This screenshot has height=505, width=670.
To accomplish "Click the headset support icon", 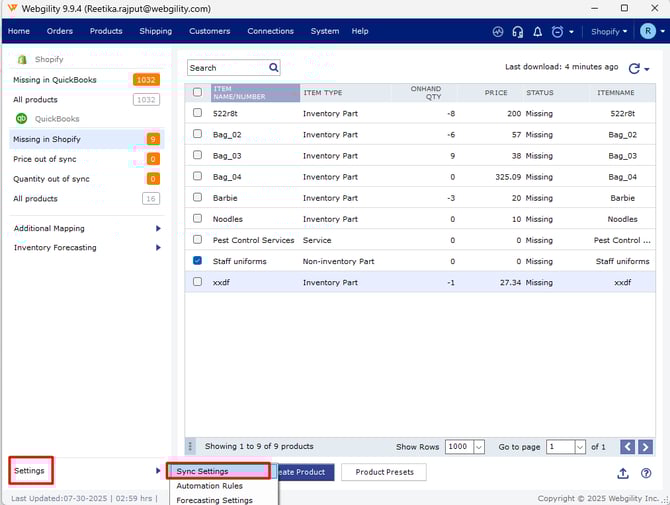I will tap(517, 32).
